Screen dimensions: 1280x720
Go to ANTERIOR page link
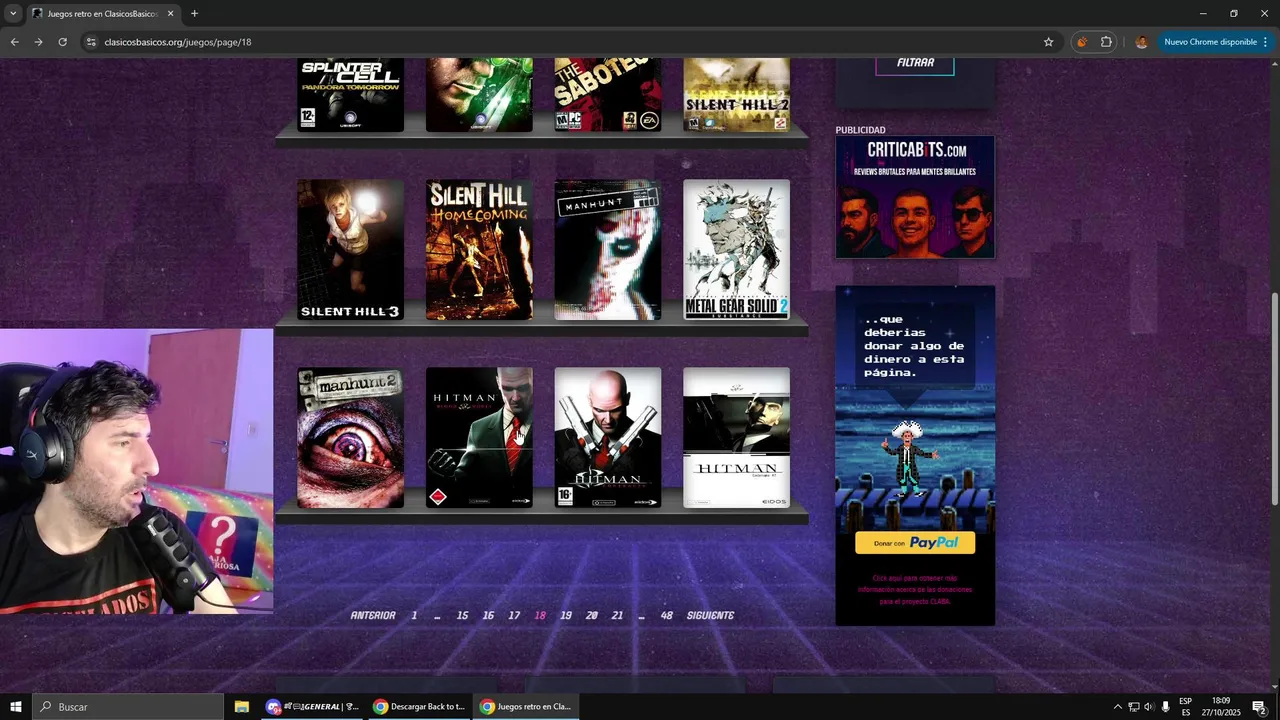tap(373, 616)
